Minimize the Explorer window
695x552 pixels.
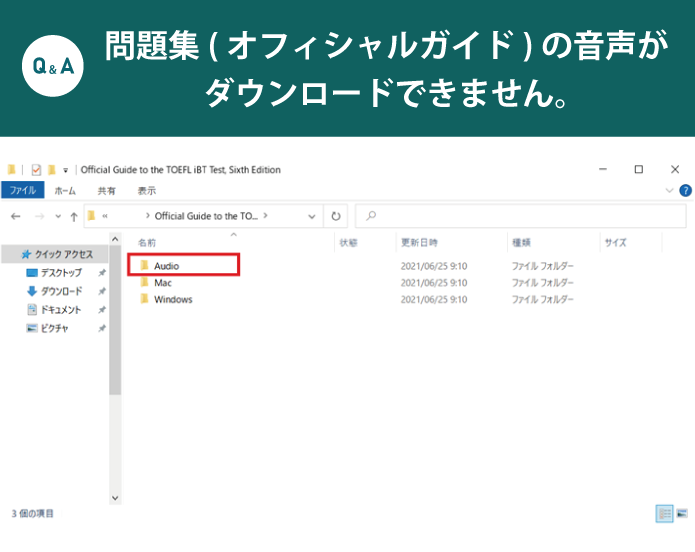coord(603,169)
